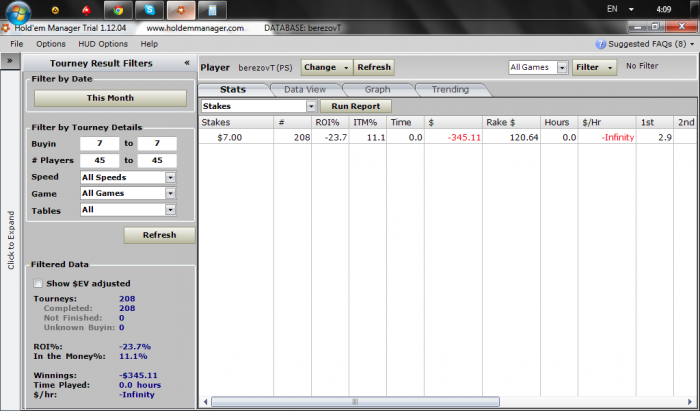Click the Suggested FAQs help icon
This screenshot has width=700, height=411.
(x=600, y=44)
